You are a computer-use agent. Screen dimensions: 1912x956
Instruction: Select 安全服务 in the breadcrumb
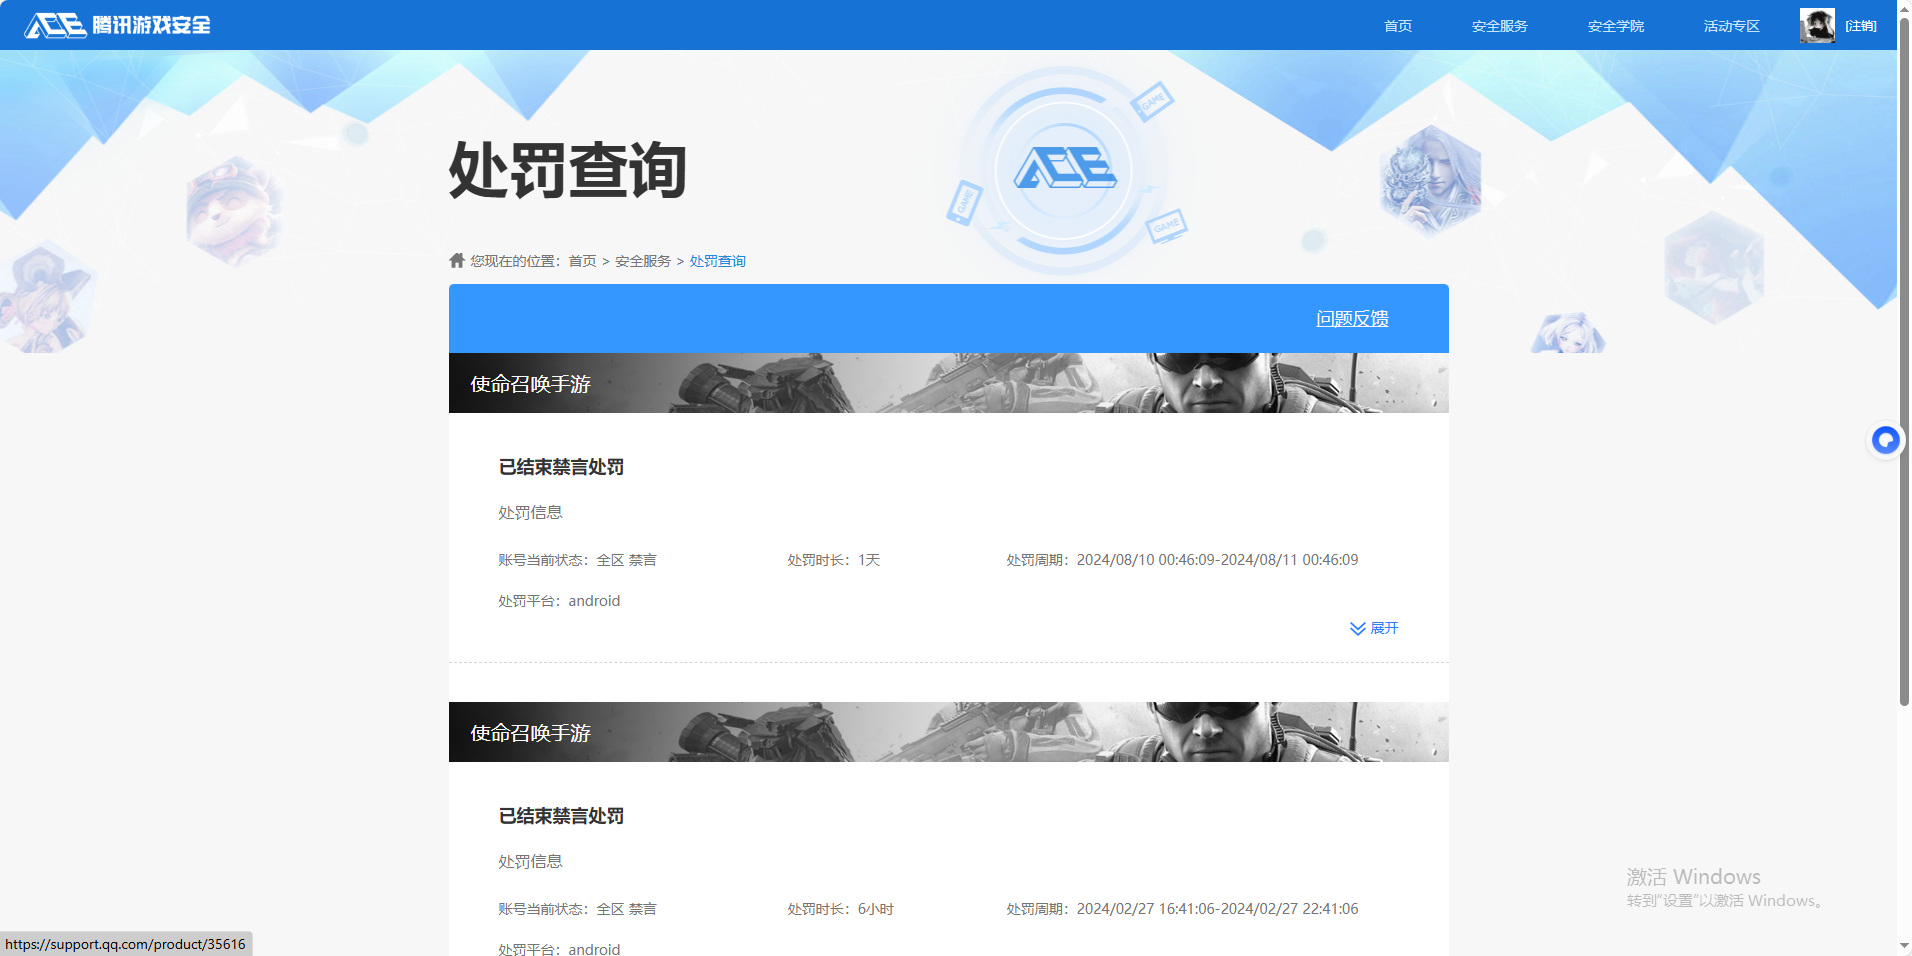point(642,260)
